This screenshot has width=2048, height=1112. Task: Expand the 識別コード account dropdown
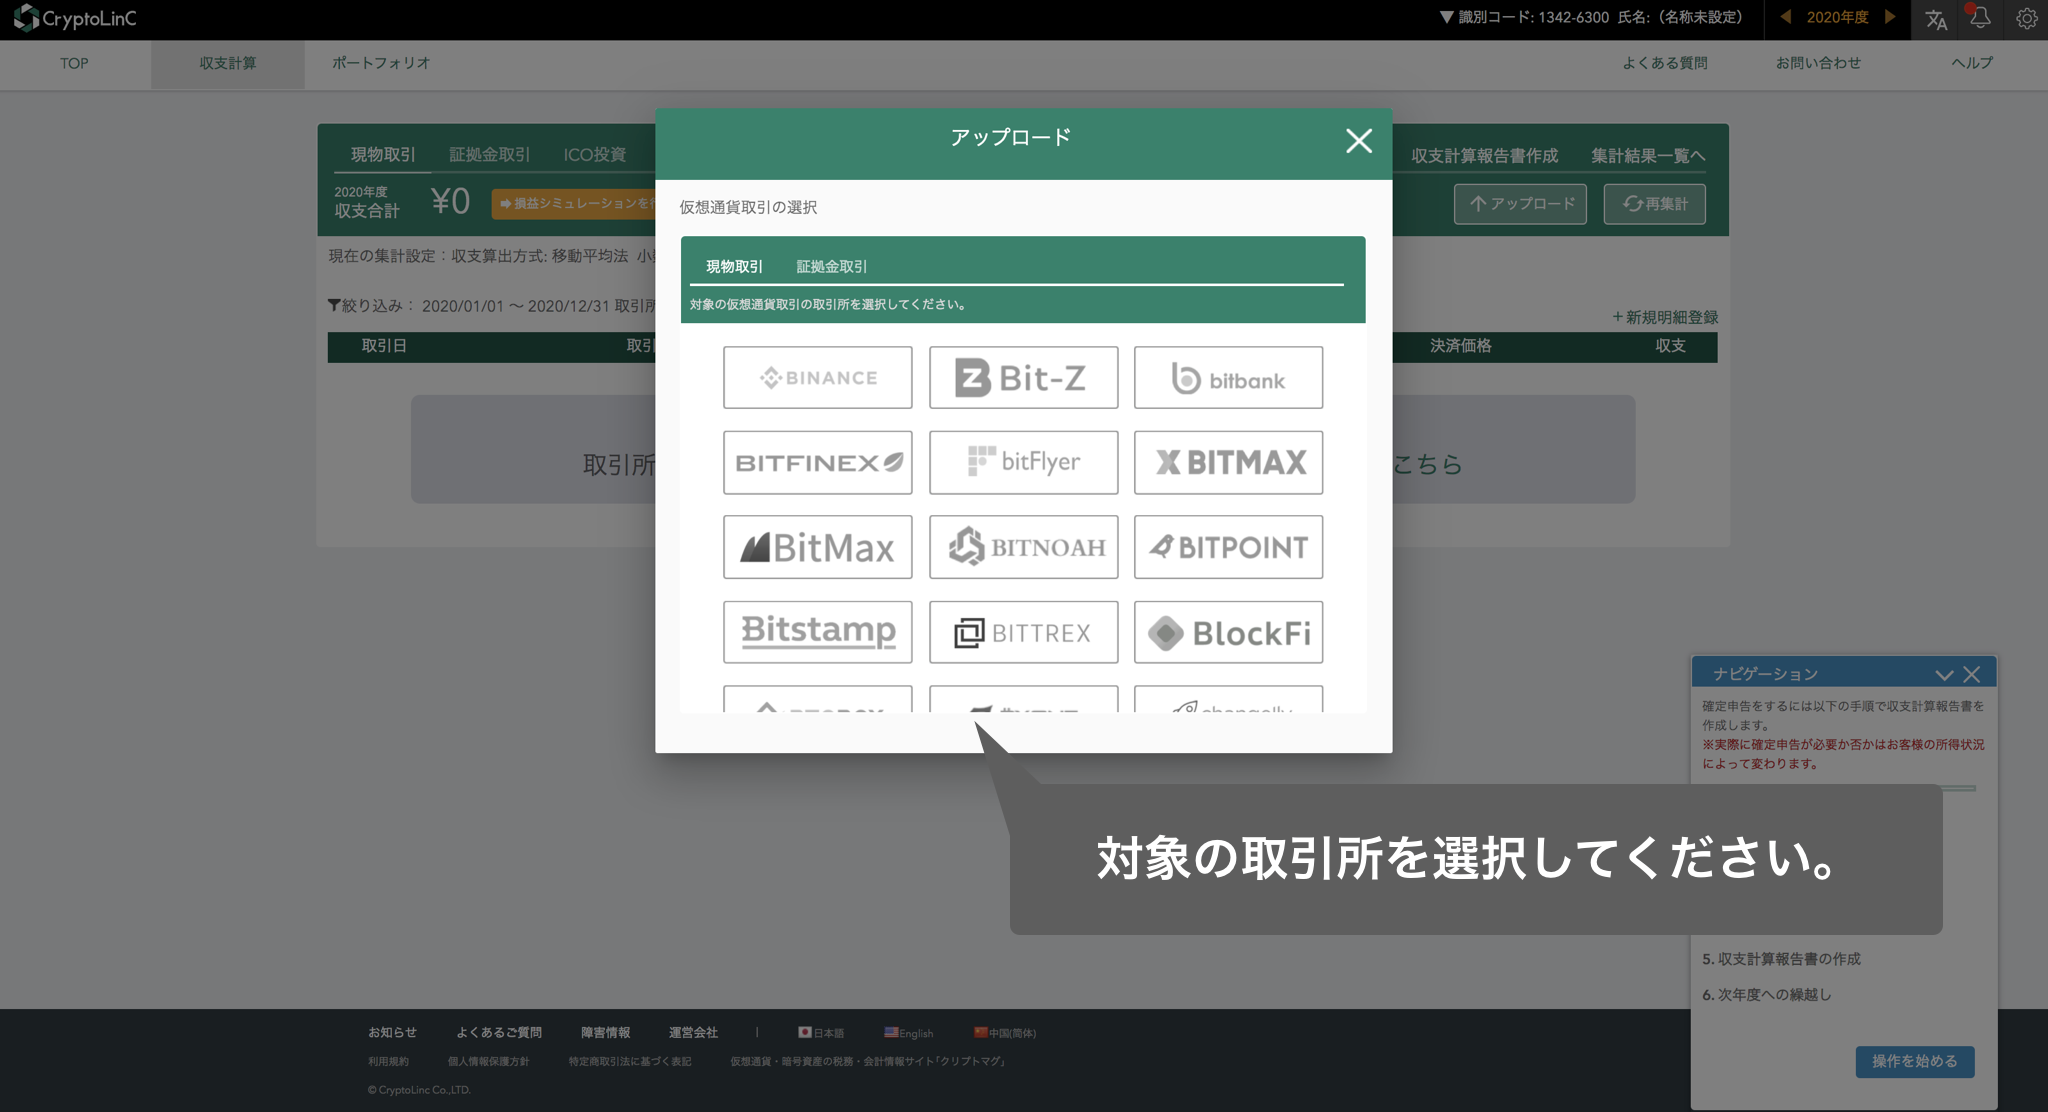1446,17
